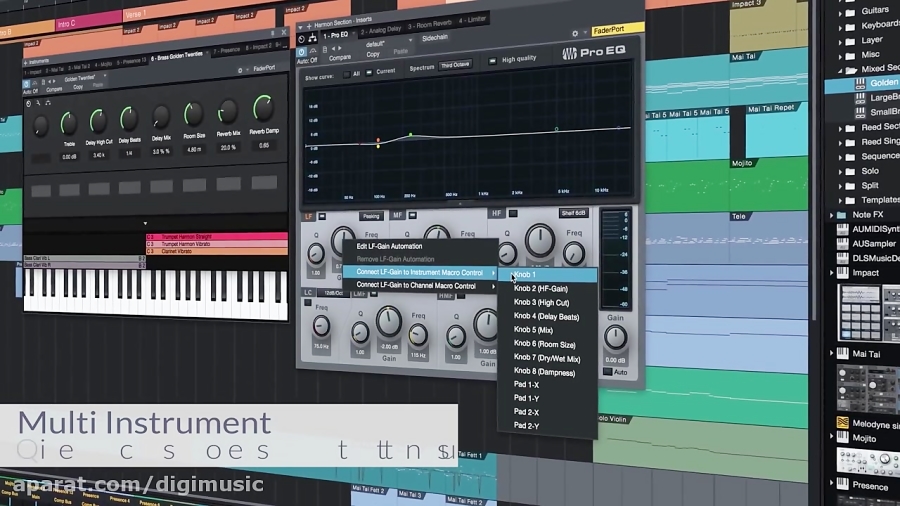The height and width of the screenshot is (506, 900).
Task: Toggle the LMF band enable button
Action: 374,294
